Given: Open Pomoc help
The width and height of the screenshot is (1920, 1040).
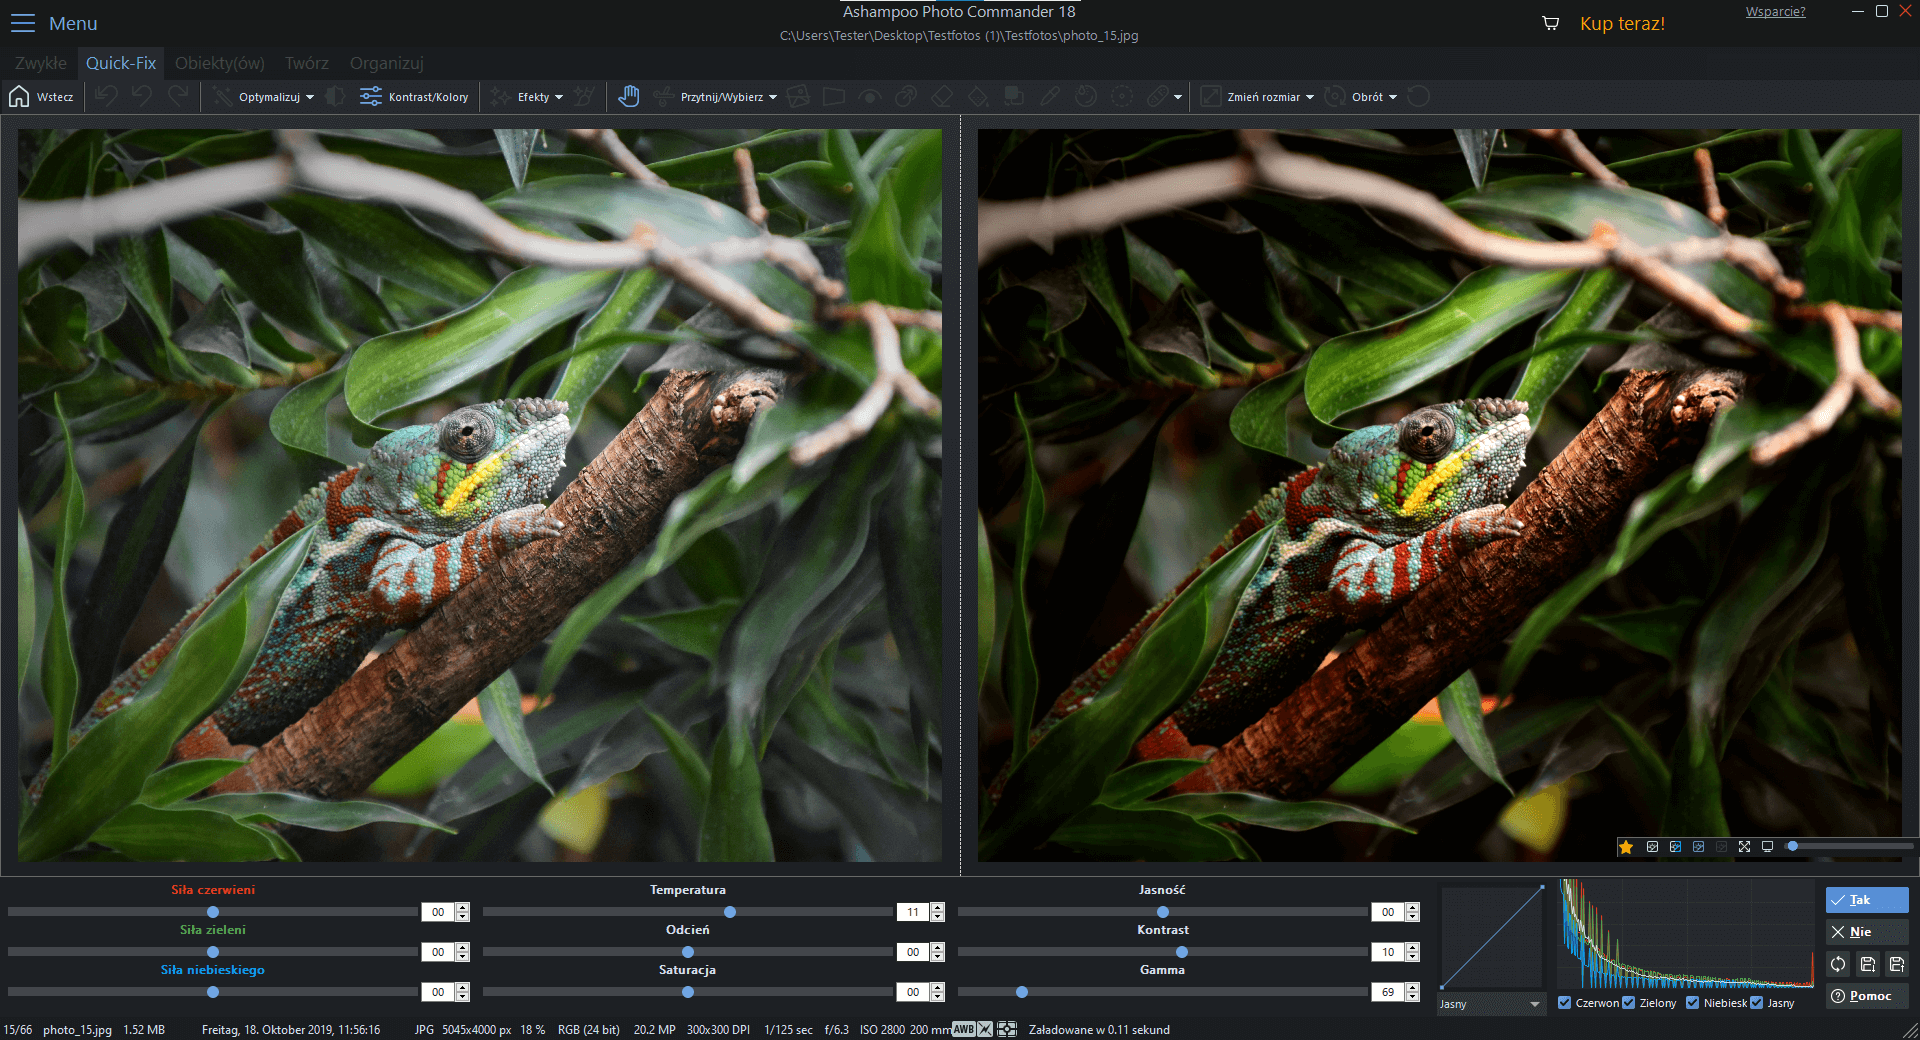Looking at the screenshot, I should [x=1865, y=996].
